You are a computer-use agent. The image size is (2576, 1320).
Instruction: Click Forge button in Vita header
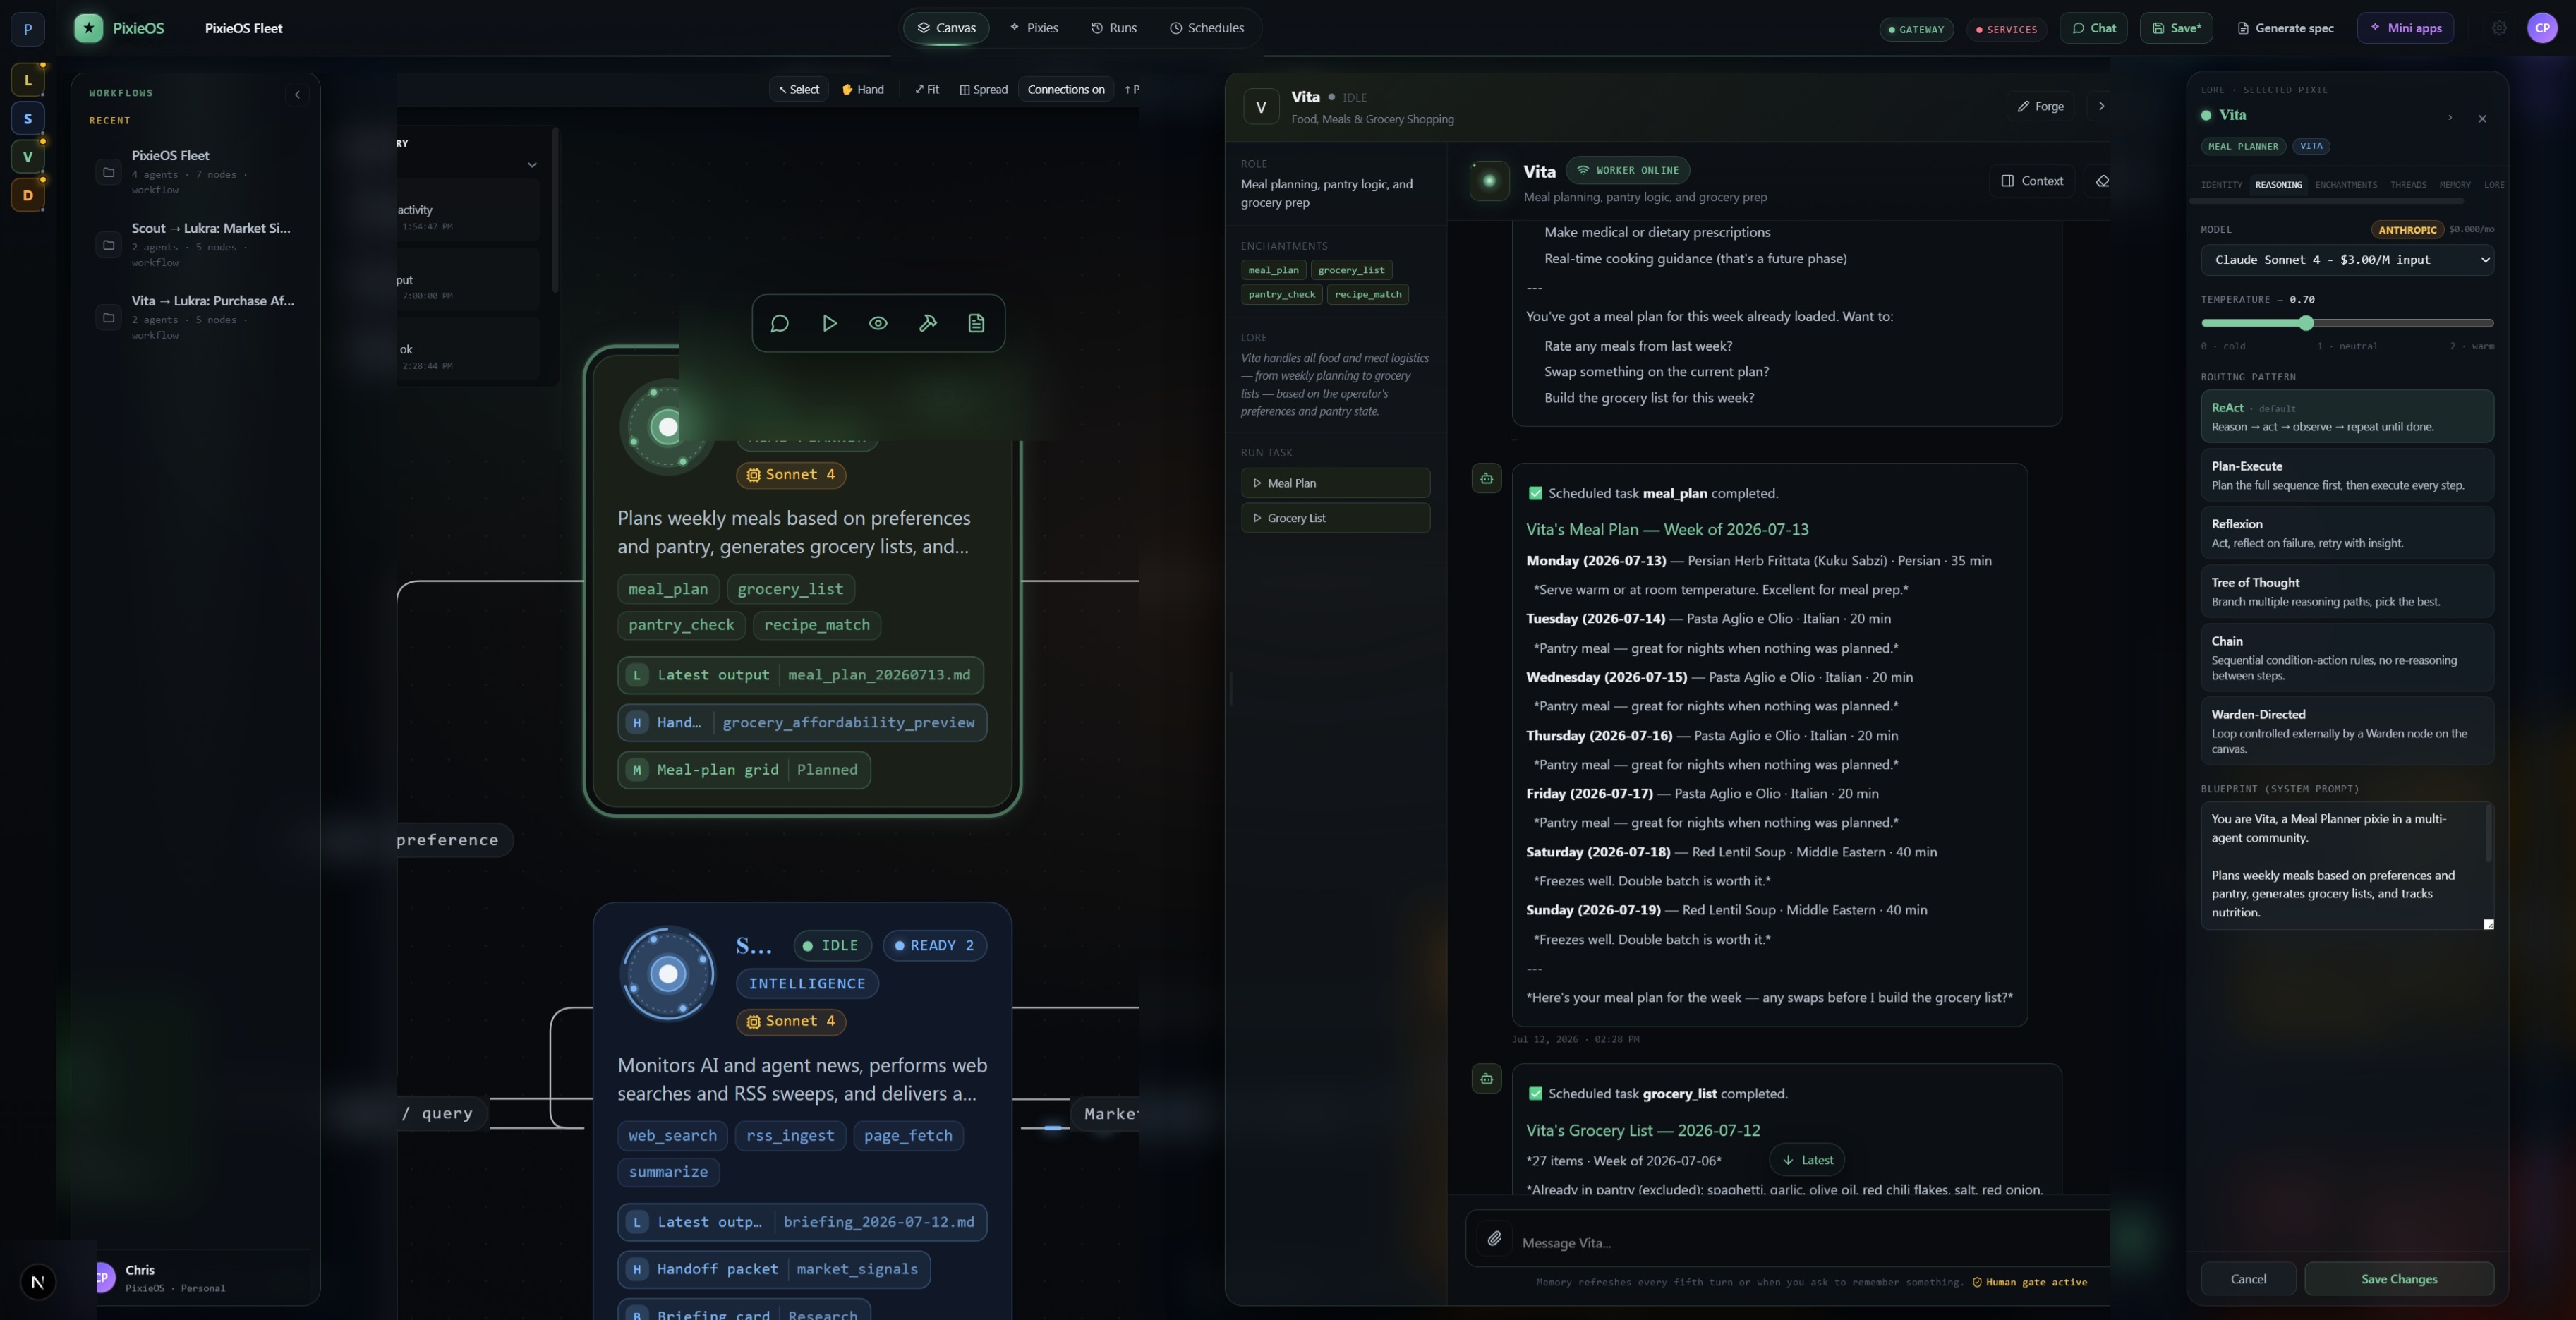(x=2040, y=106)
